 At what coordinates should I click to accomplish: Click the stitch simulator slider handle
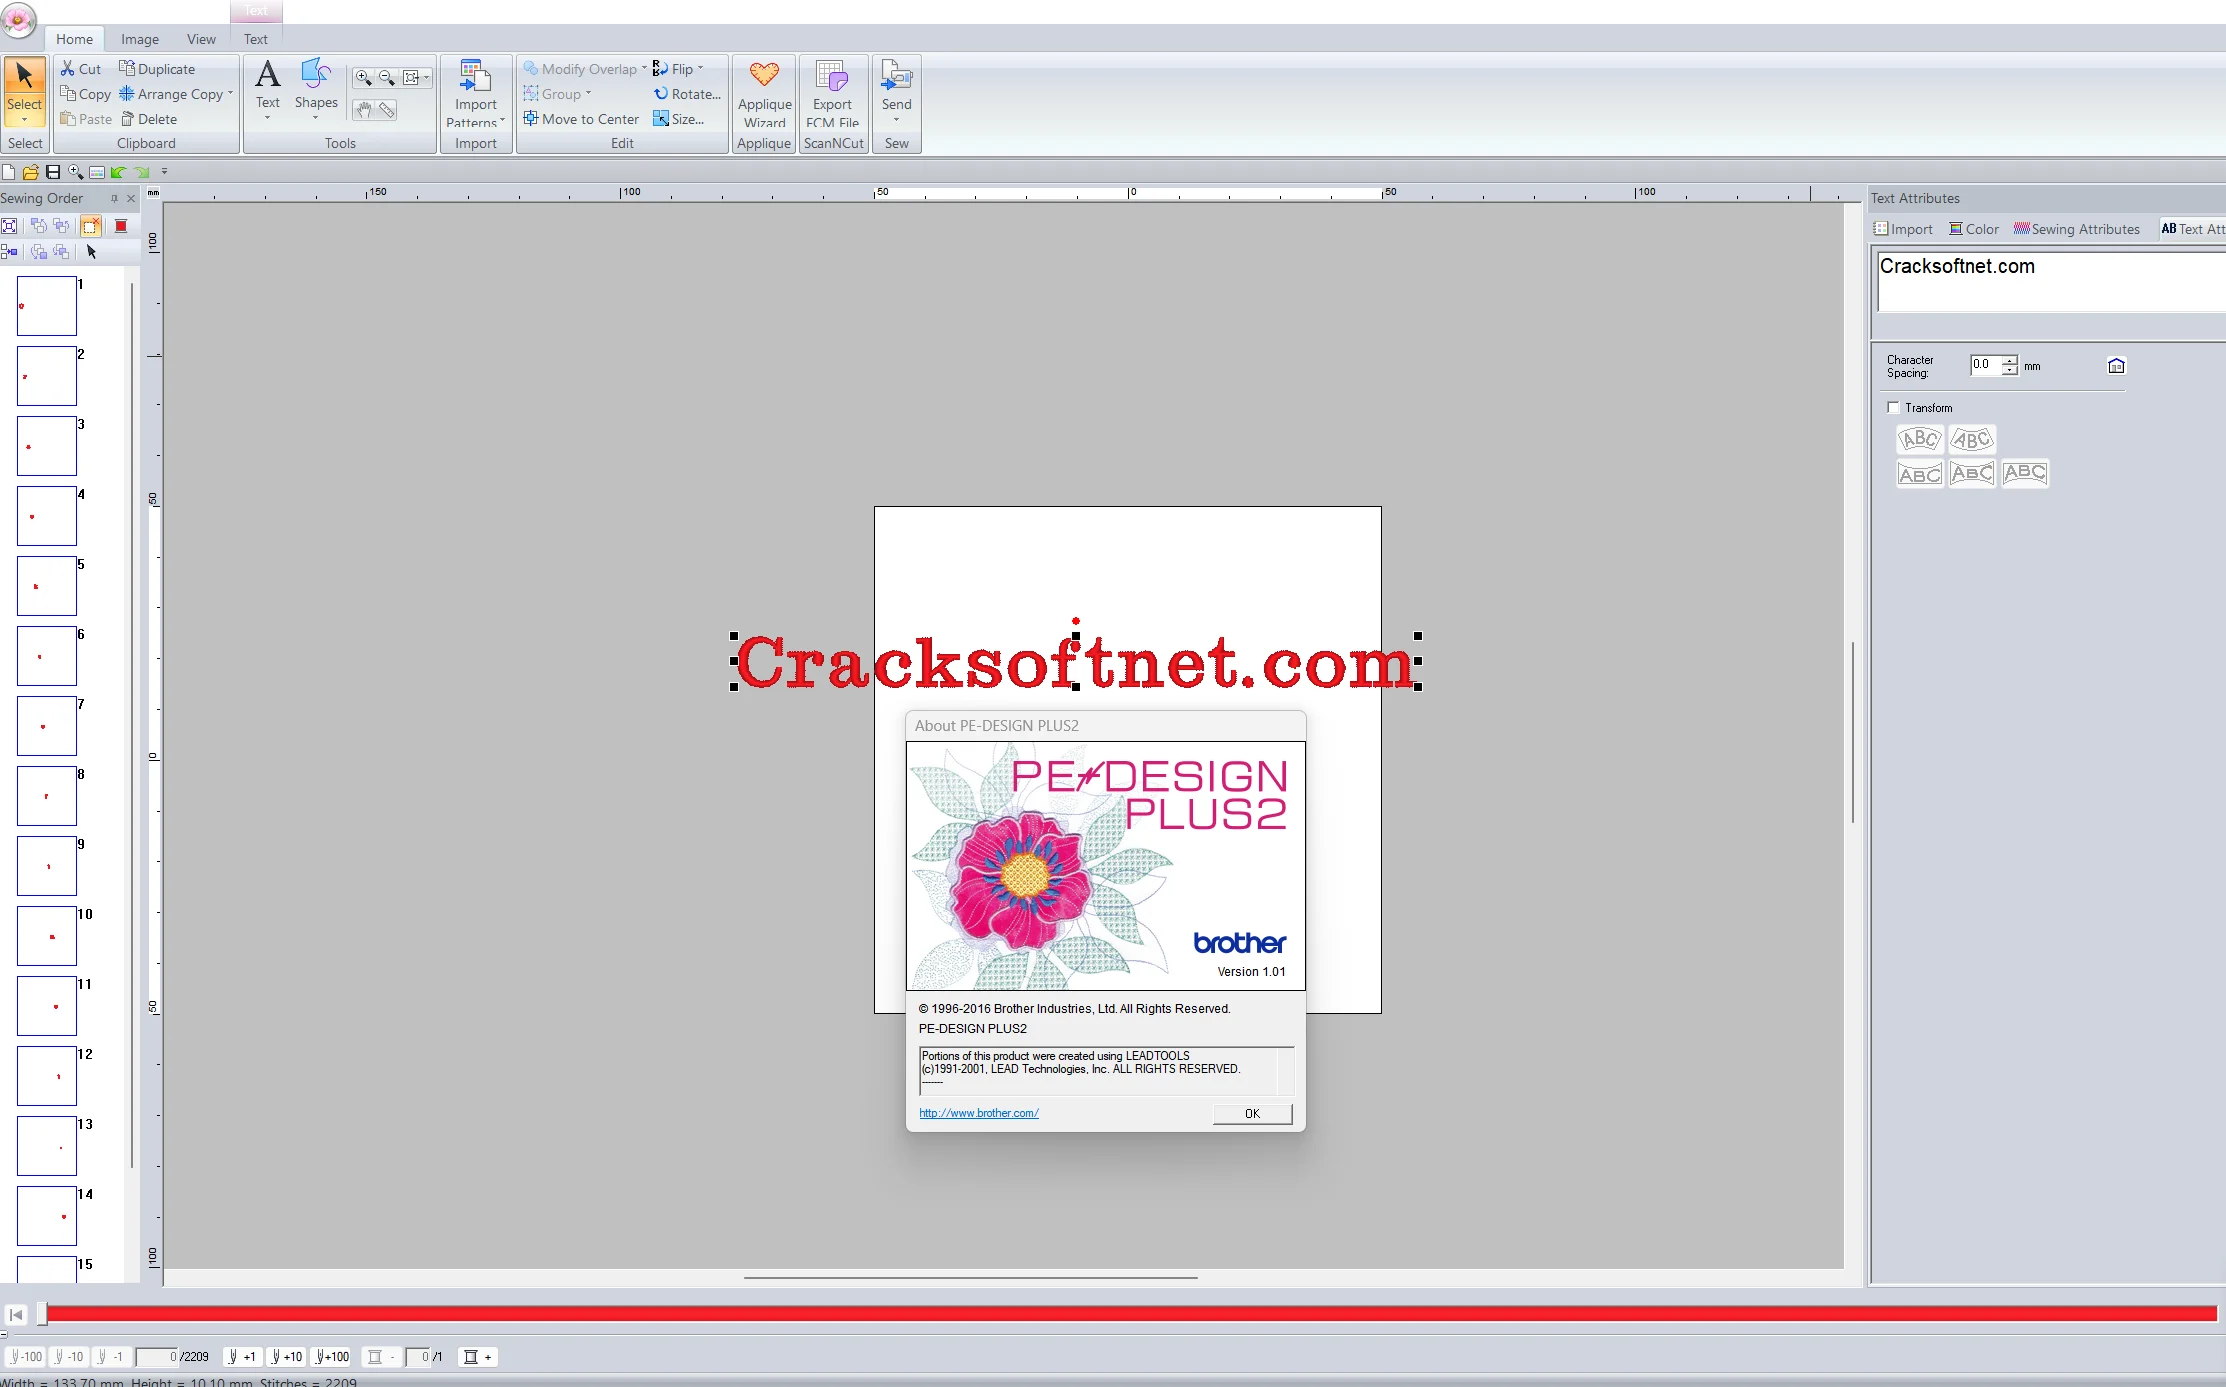pos(42,1314)
